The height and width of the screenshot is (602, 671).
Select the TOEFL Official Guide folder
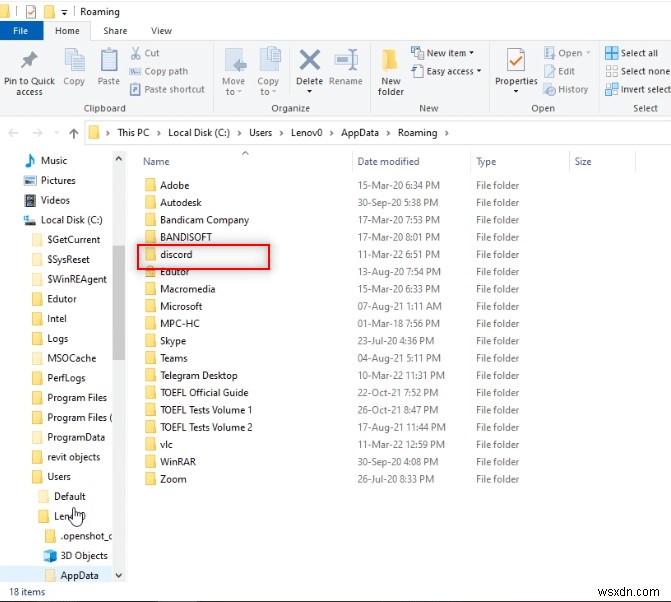click(196, 393)
